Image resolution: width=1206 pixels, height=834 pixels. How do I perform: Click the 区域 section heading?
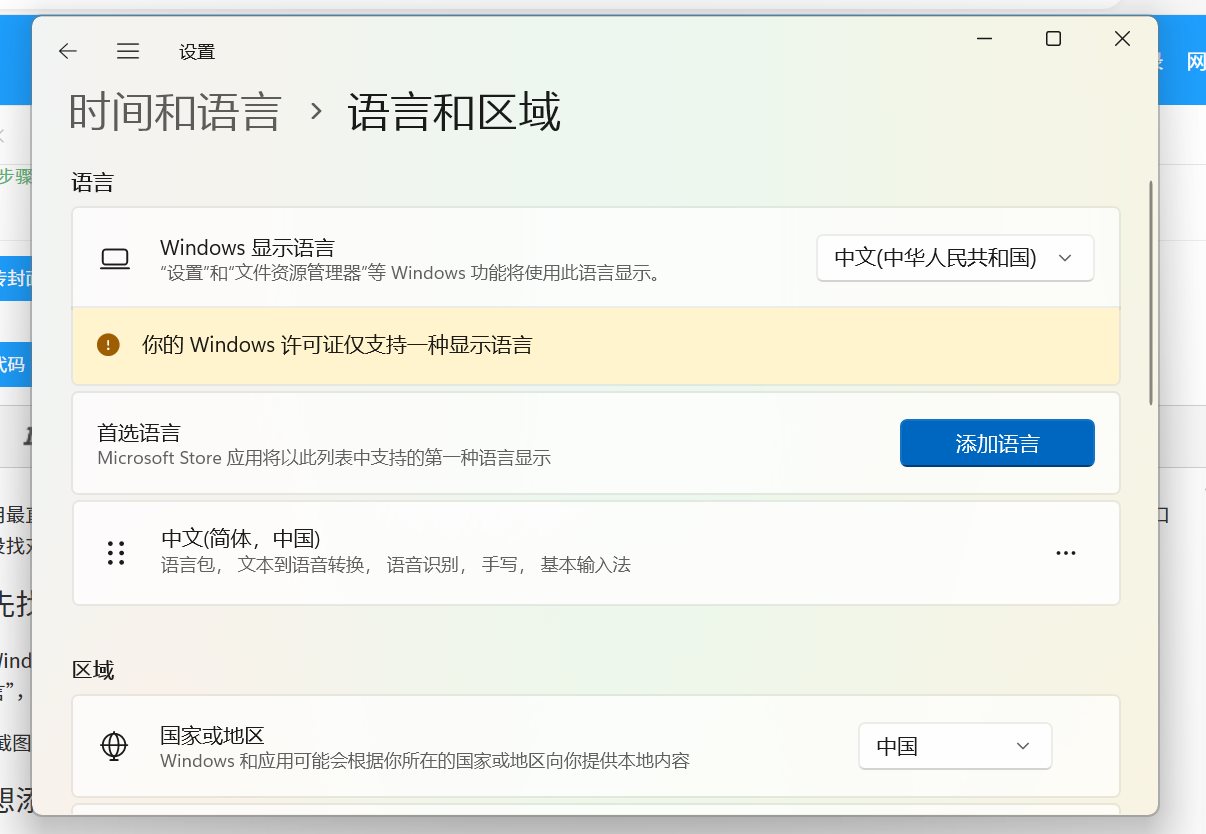[93, 670]
